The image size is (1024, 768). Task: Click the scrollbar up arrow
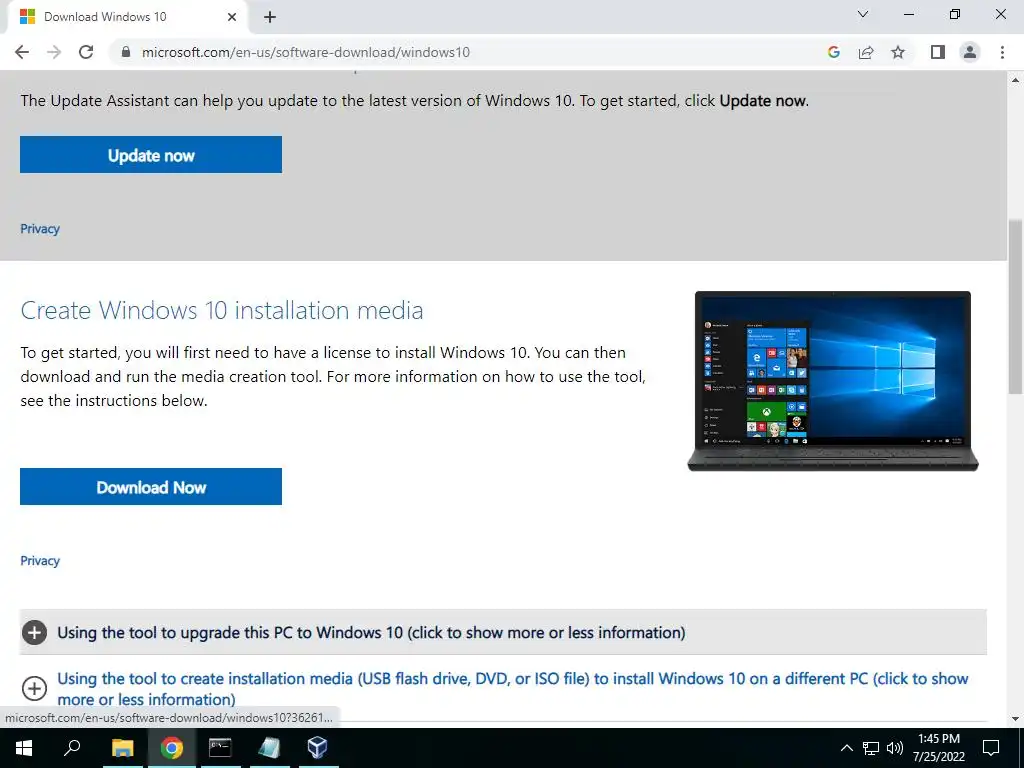pos(1015,80)
